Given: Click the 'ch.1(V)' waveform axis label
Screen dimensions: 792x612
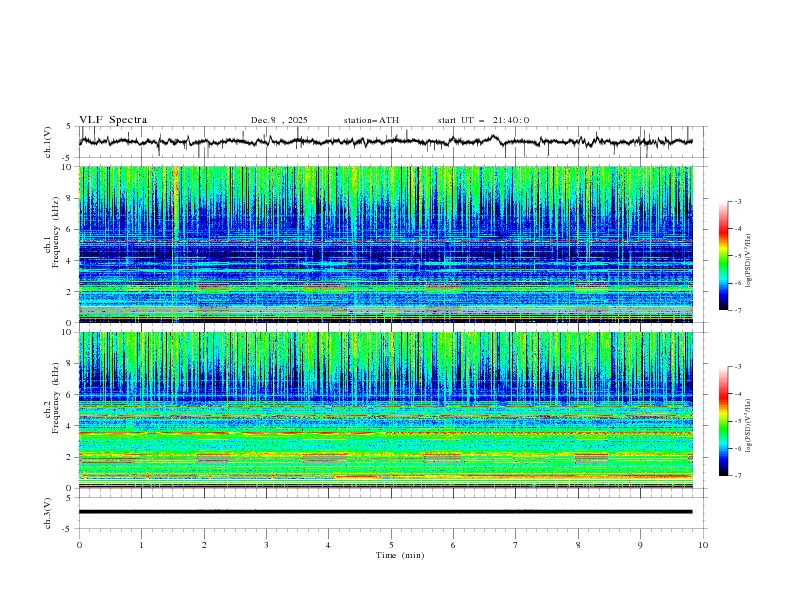Looking at the screenshot, I should coord(48,142).
